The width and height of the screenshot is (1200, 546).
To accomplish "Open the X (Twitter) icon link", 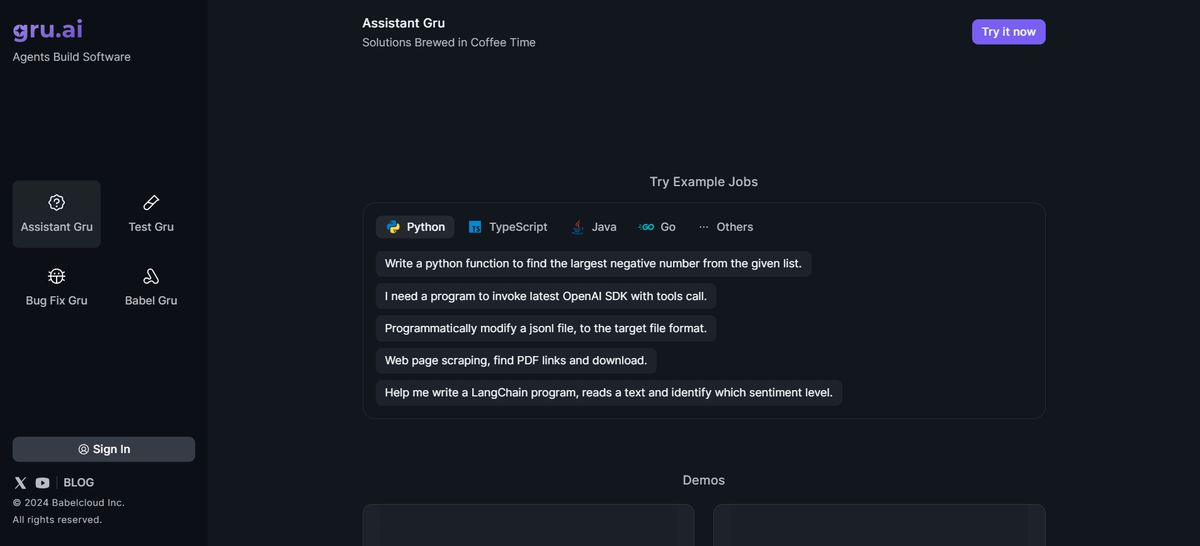I will coord(20,482).
